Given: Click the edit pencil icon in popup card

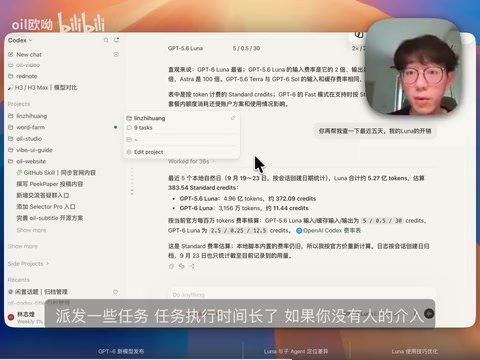Looking at the screenshot, I should click(233, 118).
